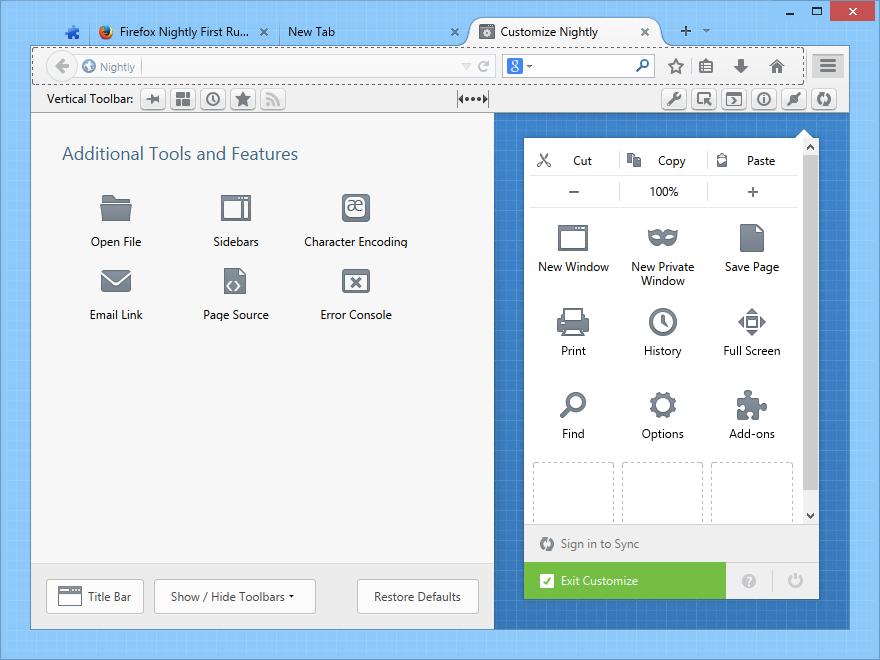Viewport: 880px width, 660px height.
Task: Open the New Private Window mask icon
Action: tap(662, 238)
